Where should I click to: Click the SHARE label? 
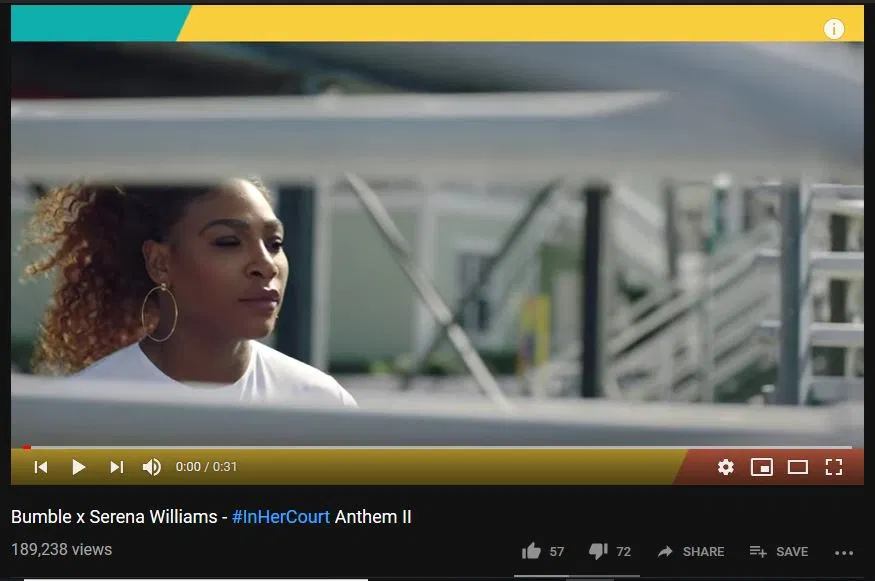(x=703, y=551)
